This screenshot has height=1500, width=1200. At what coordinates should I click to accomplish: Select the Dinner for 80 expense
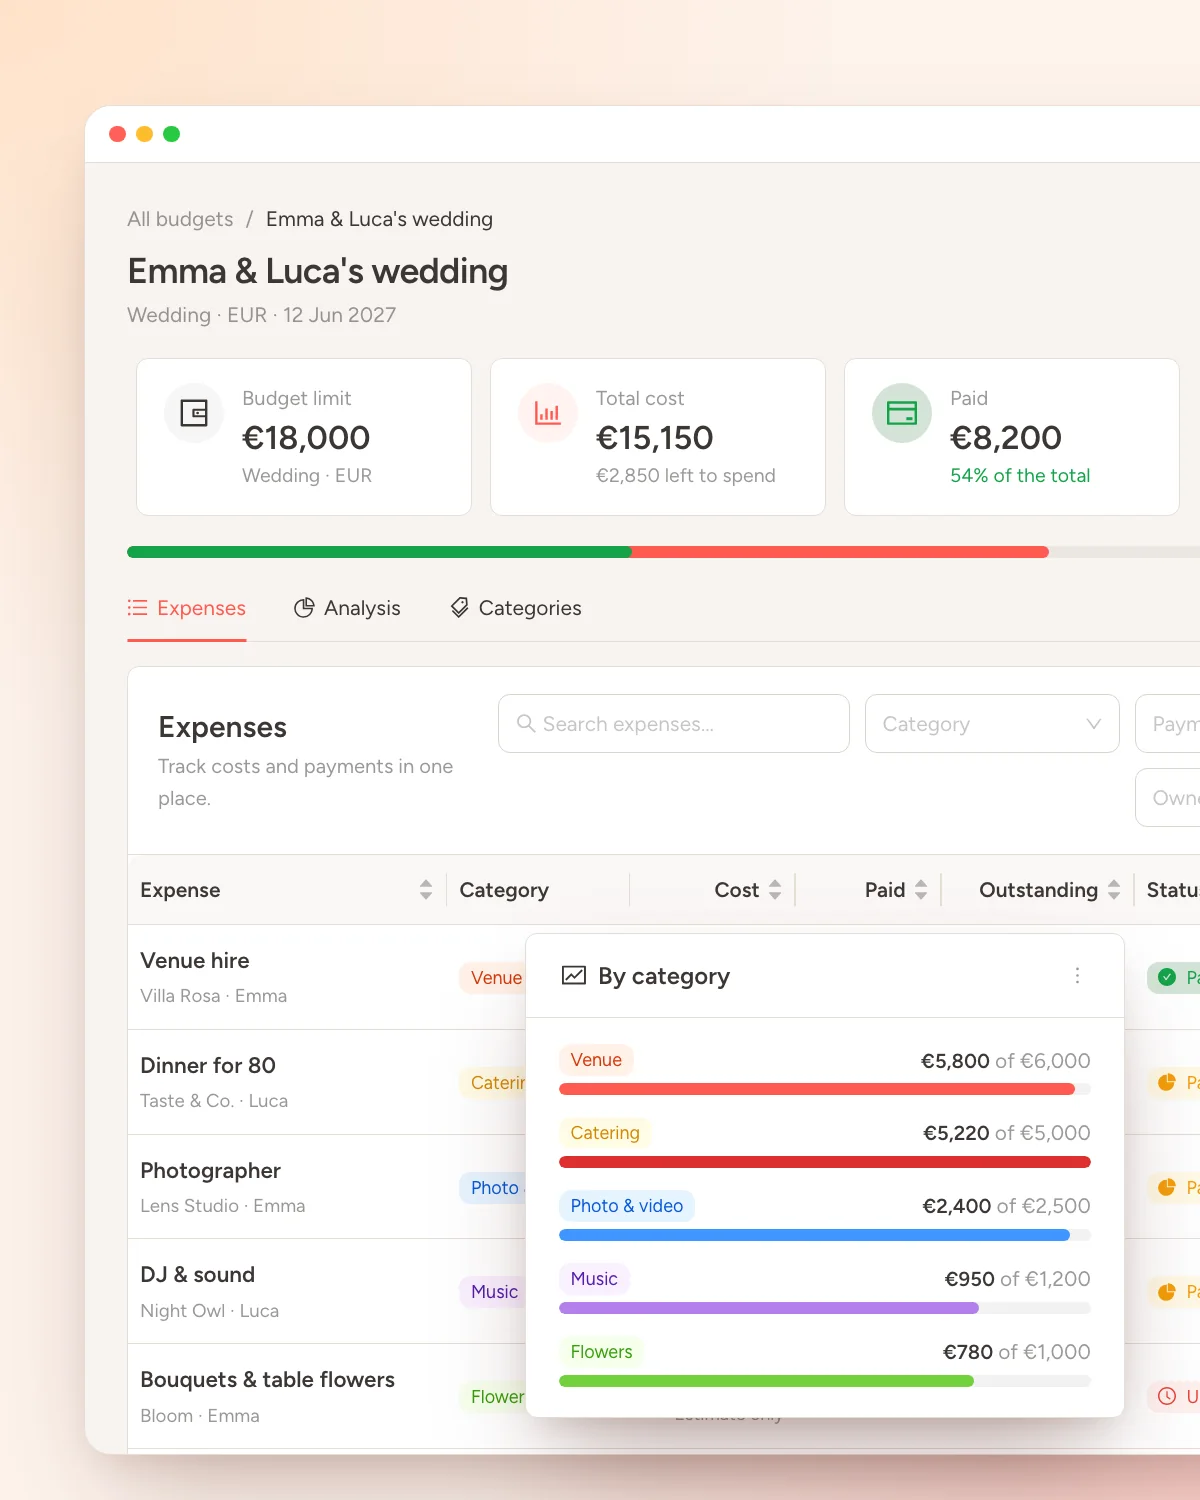click(x=664, y=1082)
